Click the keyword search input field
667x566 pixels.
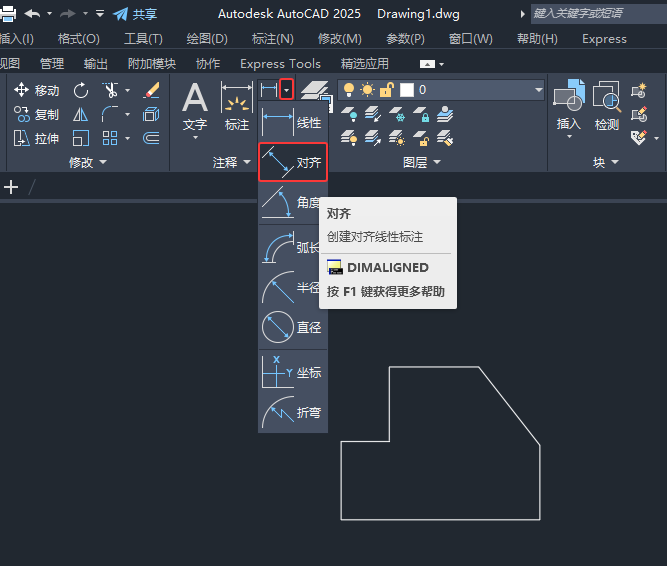599,14
